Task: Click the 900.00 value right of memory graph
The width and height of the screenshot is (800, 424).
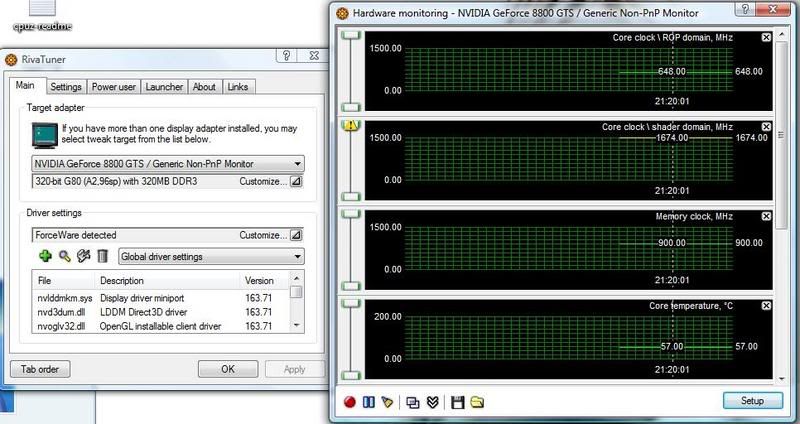Action: (749, 243)
